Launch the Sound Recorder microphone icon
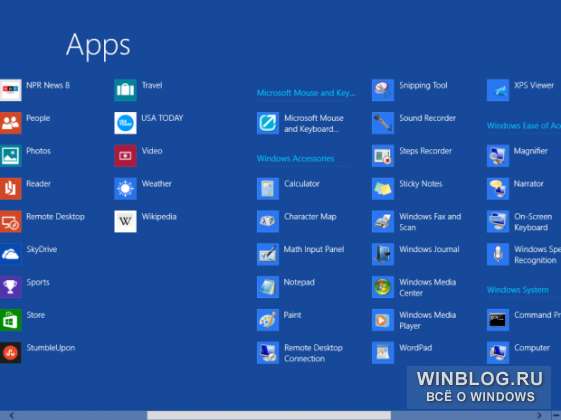Image resolution: width=561 pixels, height=420 pixels. pyautogui.click(x=383, y=123)
